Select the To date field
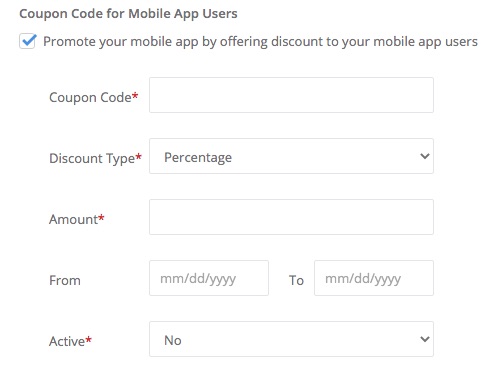This screenshot has height=370, width=503. [x=374, y=278]
